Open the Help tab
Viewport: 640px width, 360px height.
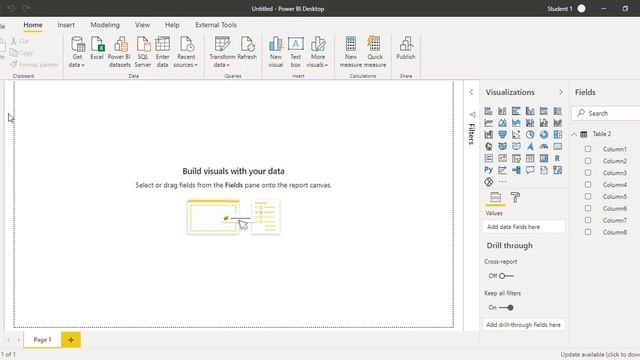(x=172, y=25)
